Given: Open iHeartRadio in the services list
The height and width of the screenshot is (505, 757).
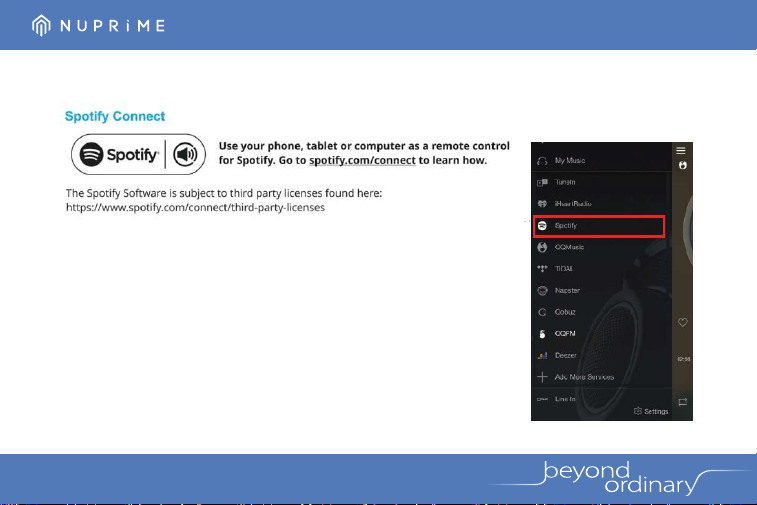Looking at the screenshot, I should 602,204.
